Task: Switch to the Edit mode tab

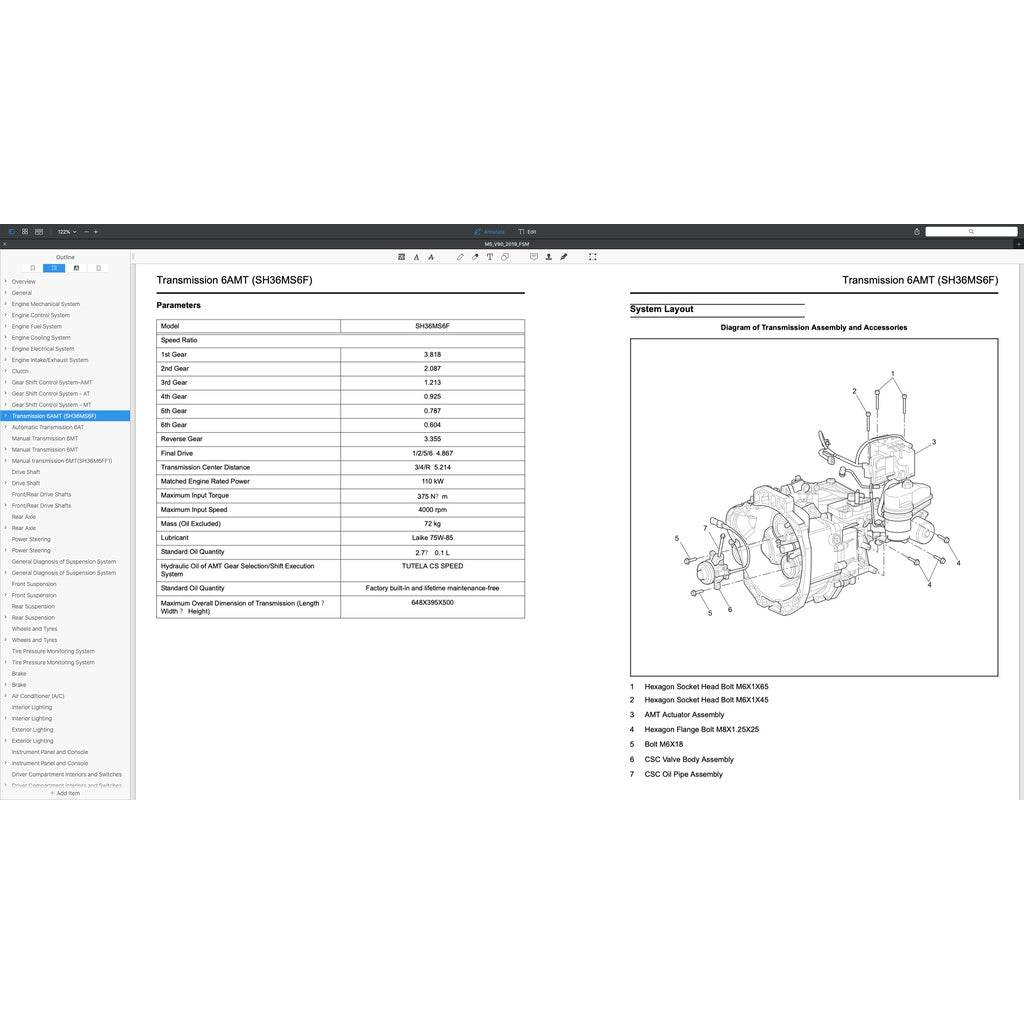Action: 525,231
